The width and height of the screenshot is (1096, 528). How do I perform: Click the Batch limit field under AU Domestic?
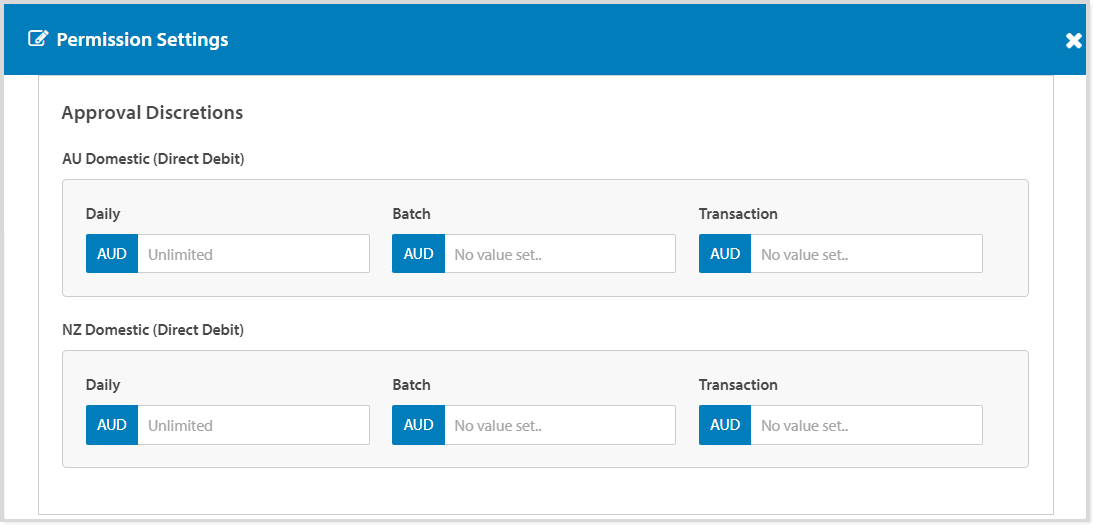[559, 254]
